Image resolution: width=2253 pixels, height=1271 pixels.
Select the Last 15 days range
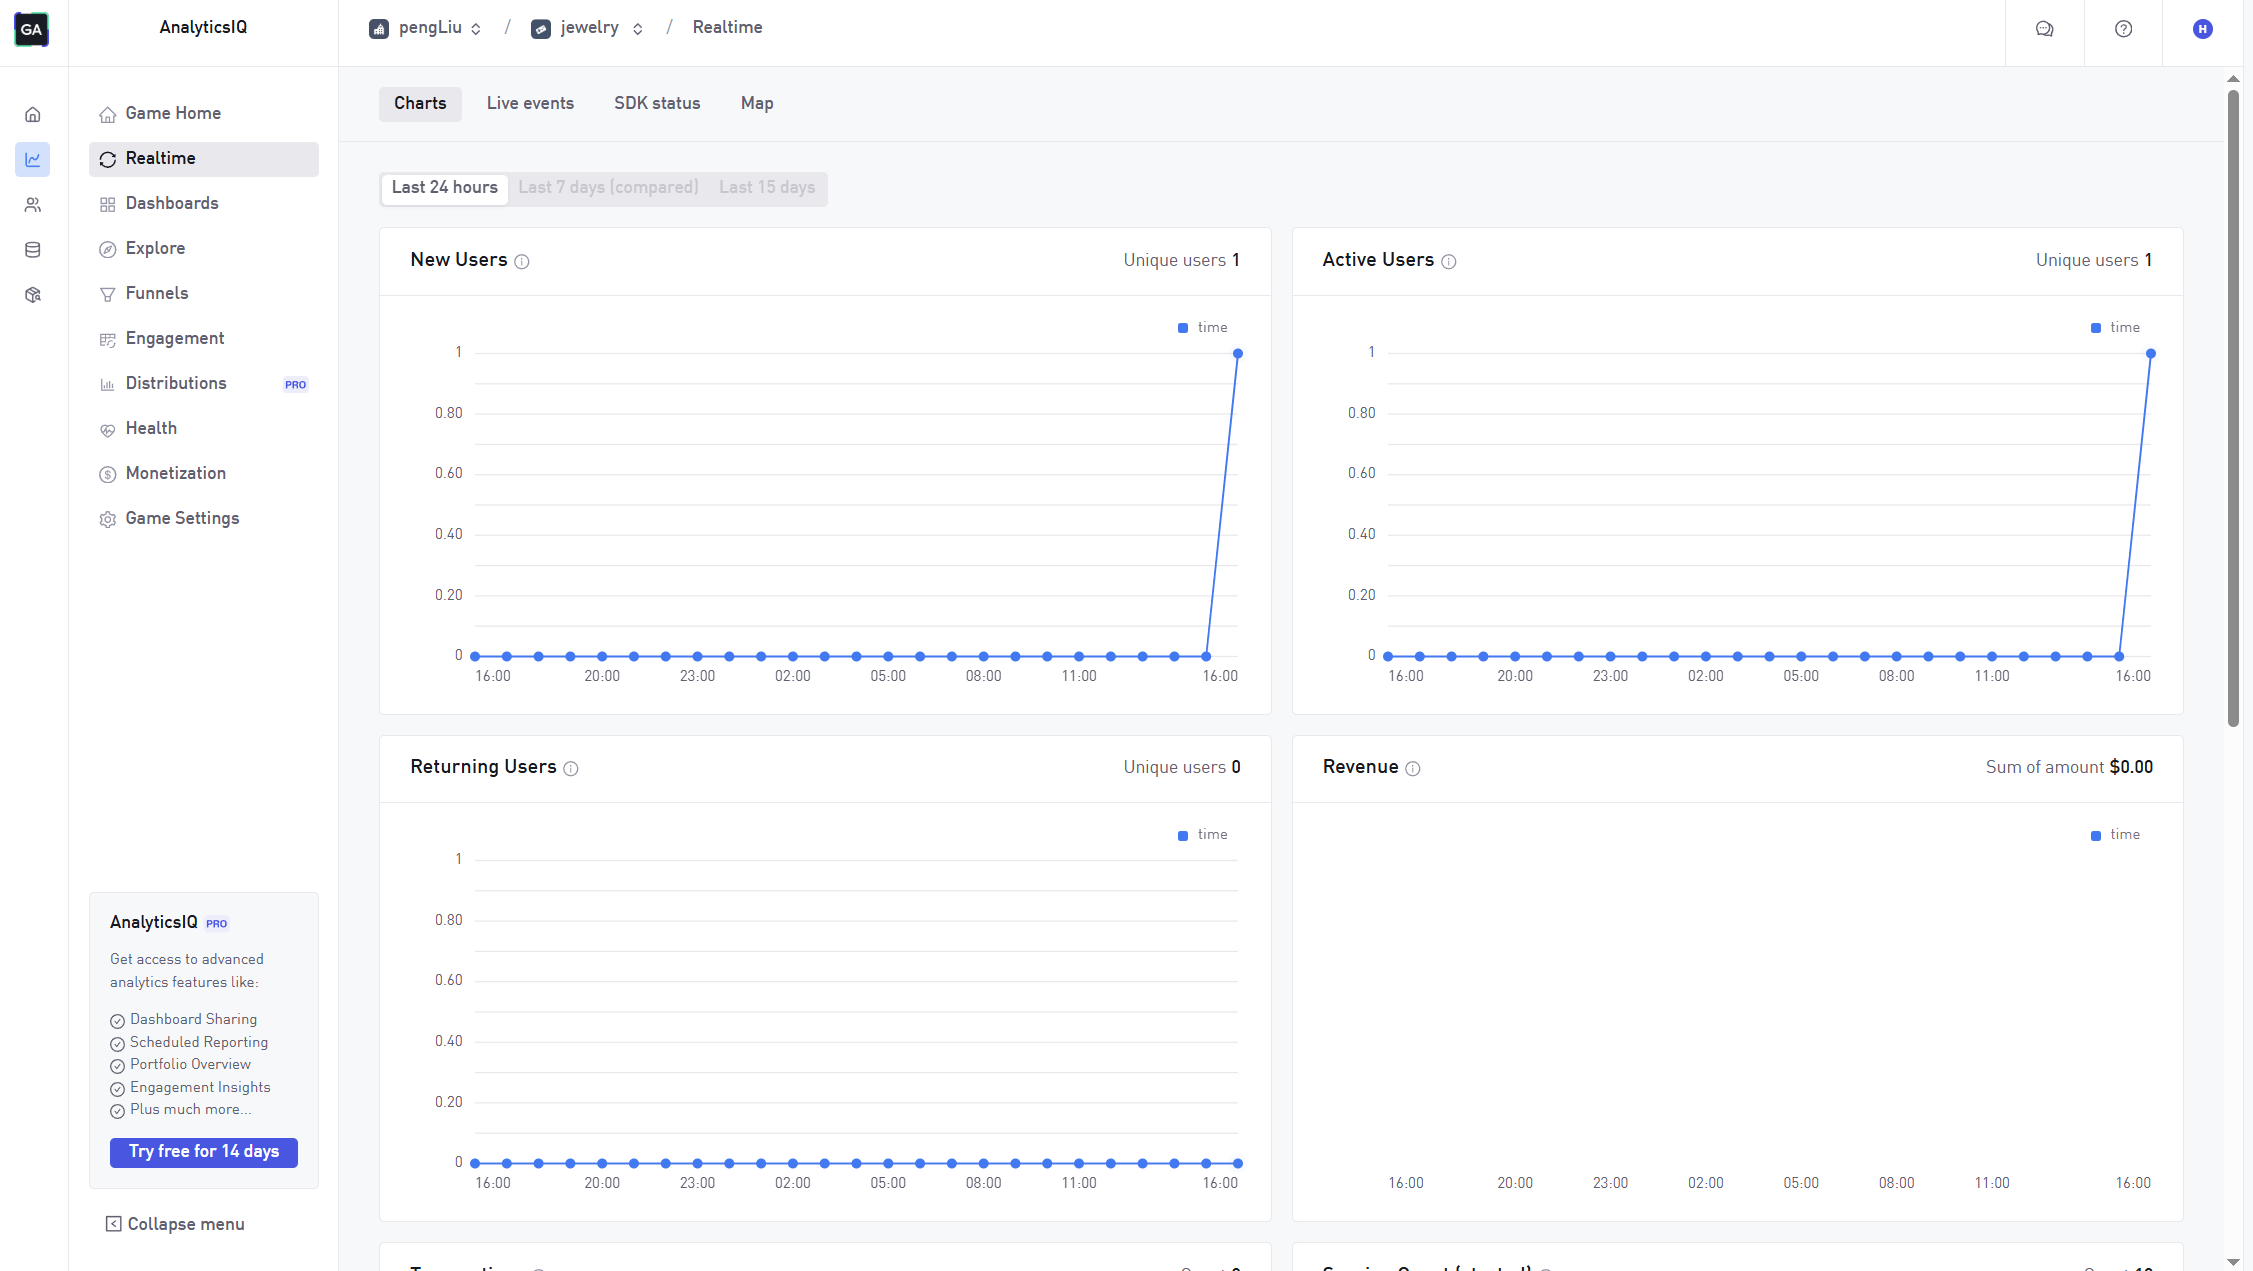click(x=767, y=188)
